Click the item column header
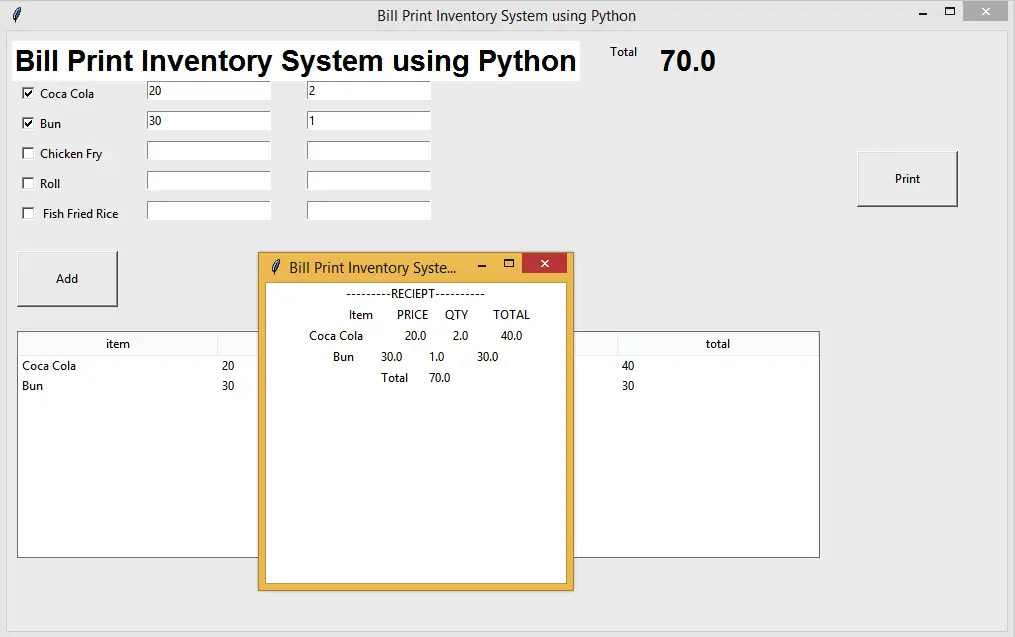The height and width of the screenshot is (637, 1015). pos(118,344)
